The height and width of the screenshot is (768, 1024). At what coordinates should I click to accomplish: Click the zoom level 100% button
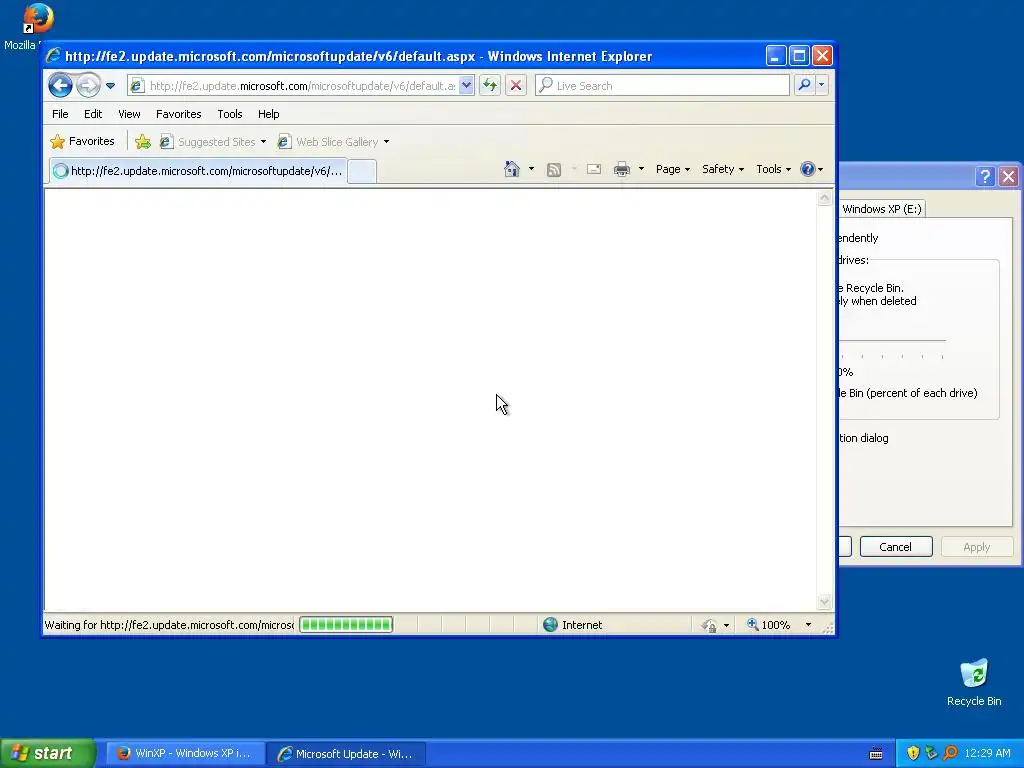[x=769, y=625]
